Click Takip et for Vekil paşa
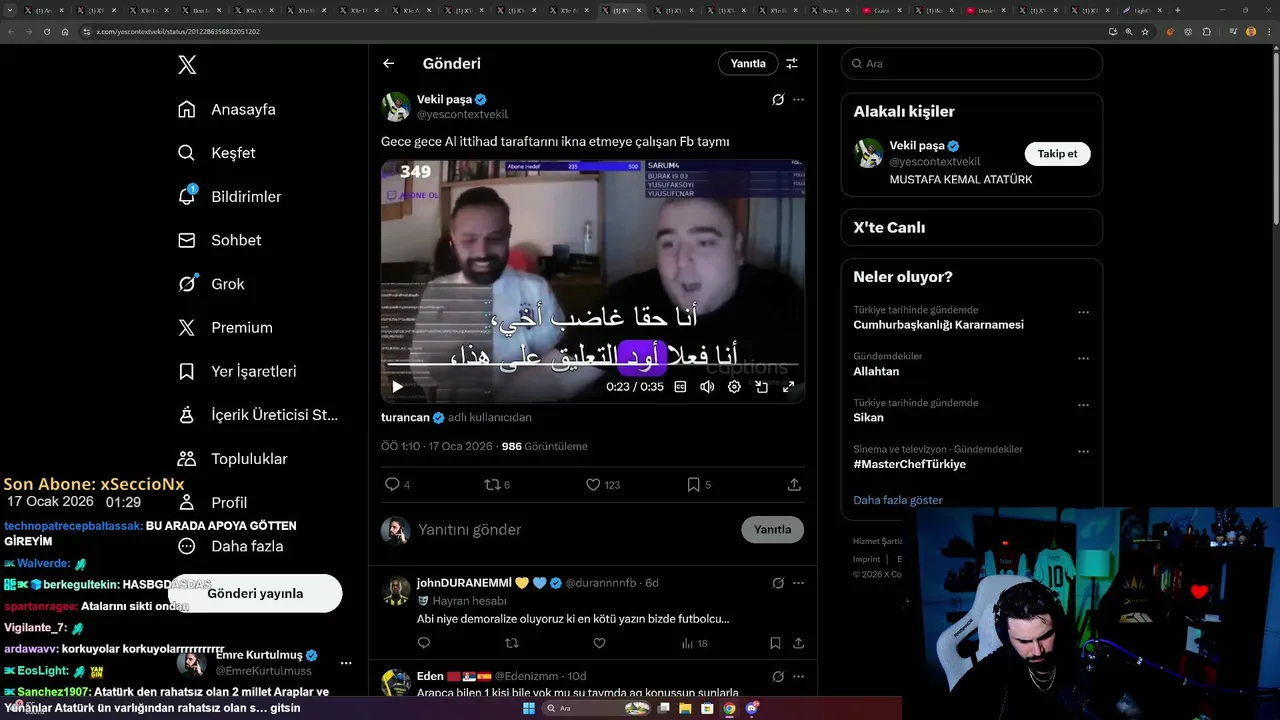The image size is (1280, 720). (x=1057, y=154)
